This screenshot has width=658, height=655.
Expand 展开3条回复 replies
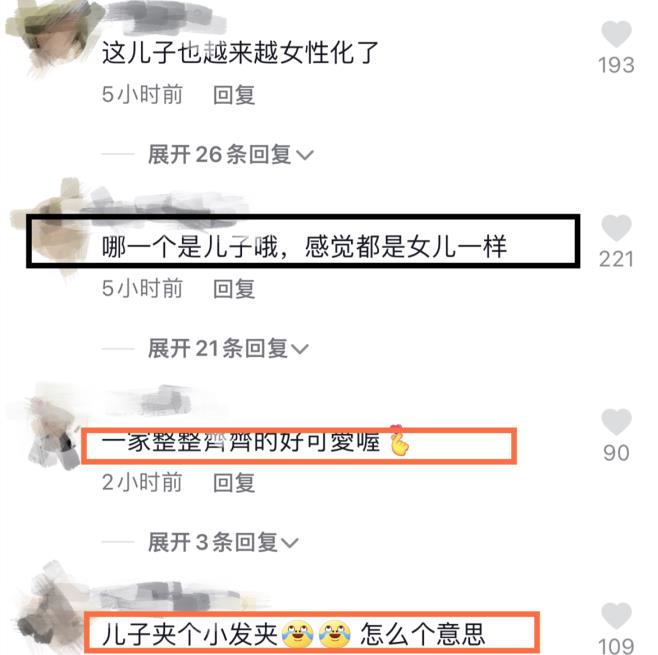click(x=223, y=542)
